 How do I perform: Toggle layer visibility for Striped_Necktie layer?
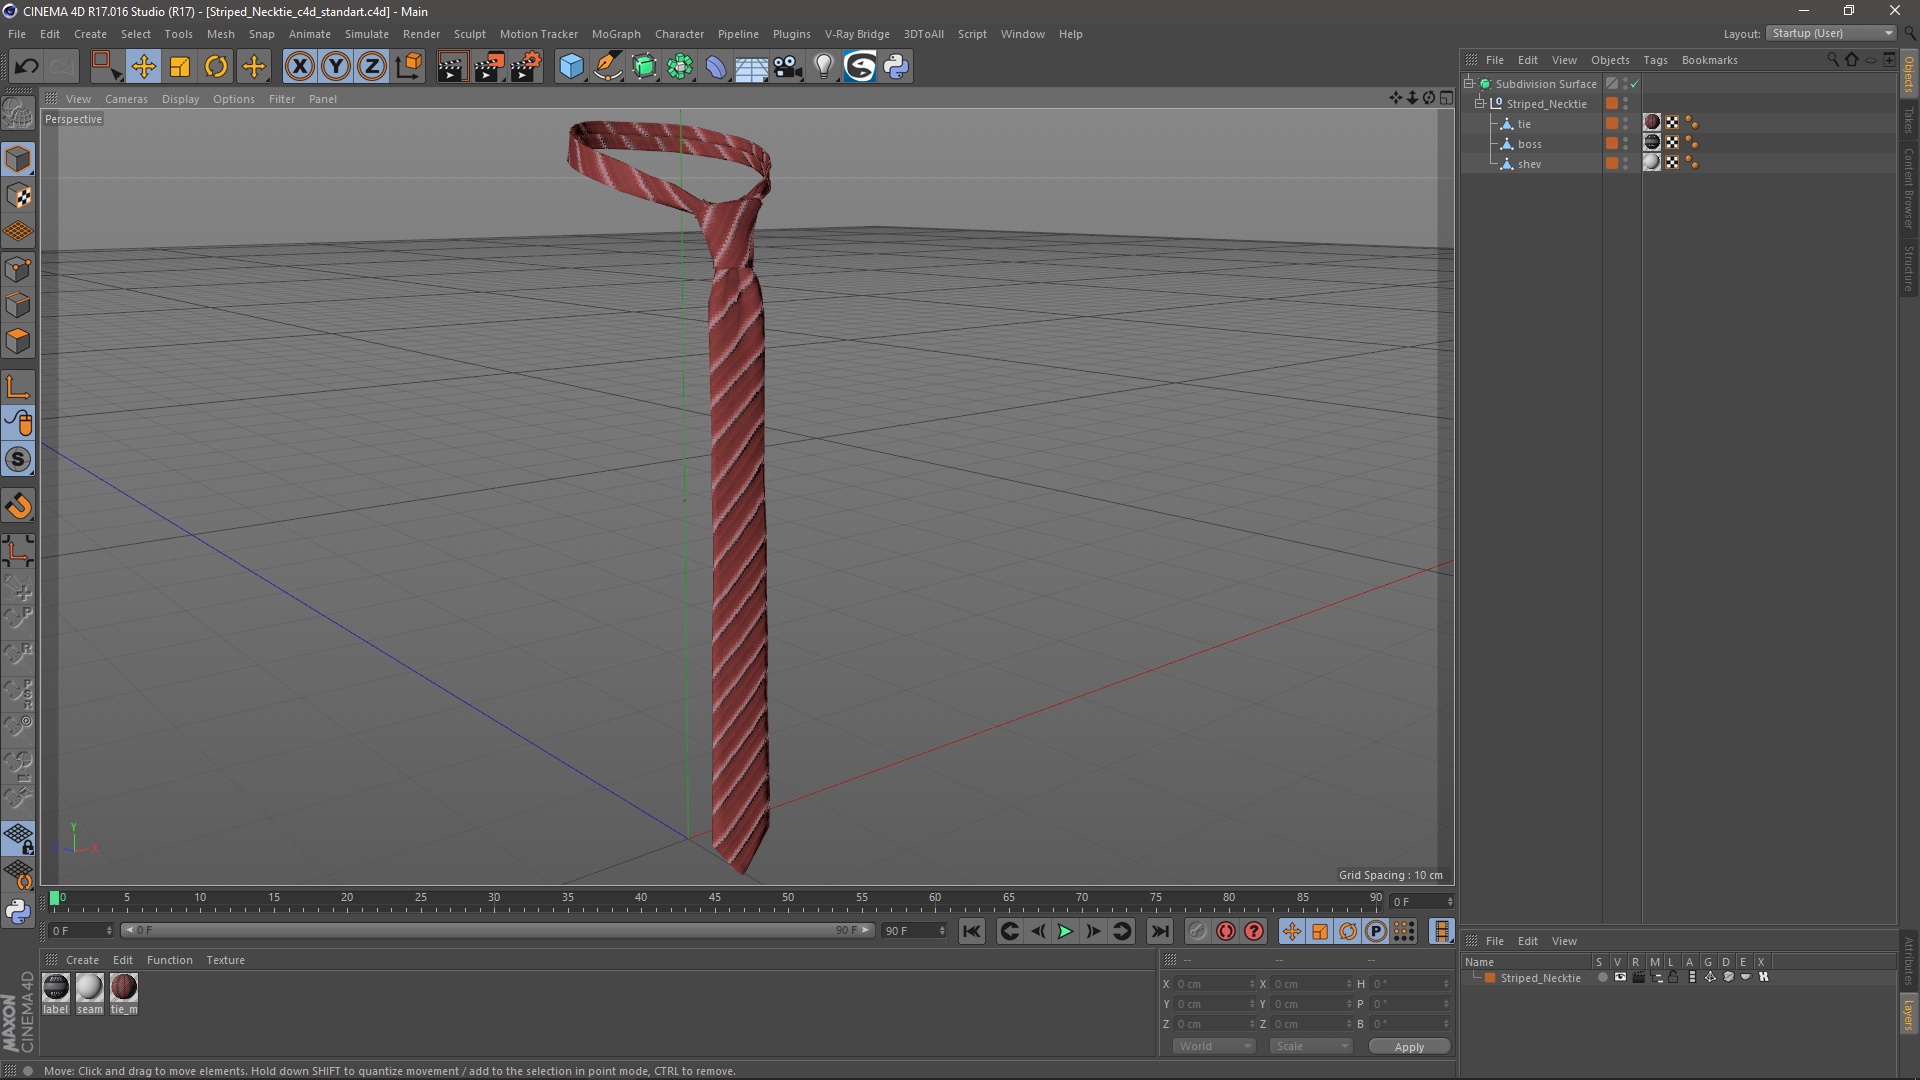coord(1620,978)
